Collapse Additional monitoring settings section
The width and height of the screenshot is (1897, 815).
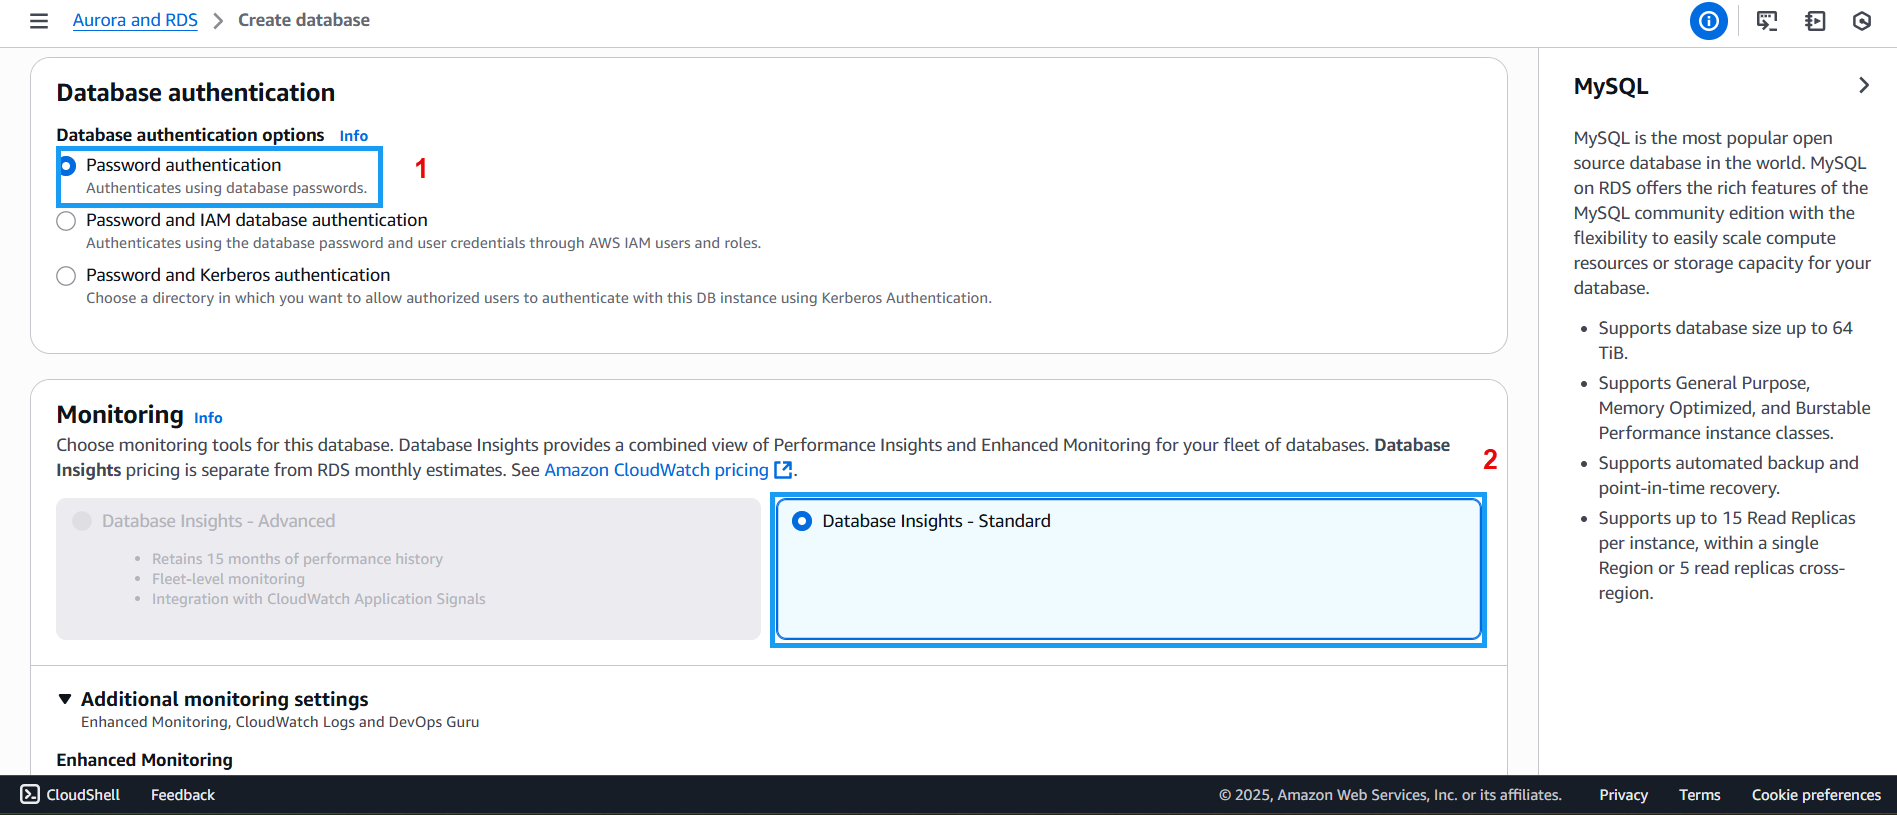coord(65,699)
